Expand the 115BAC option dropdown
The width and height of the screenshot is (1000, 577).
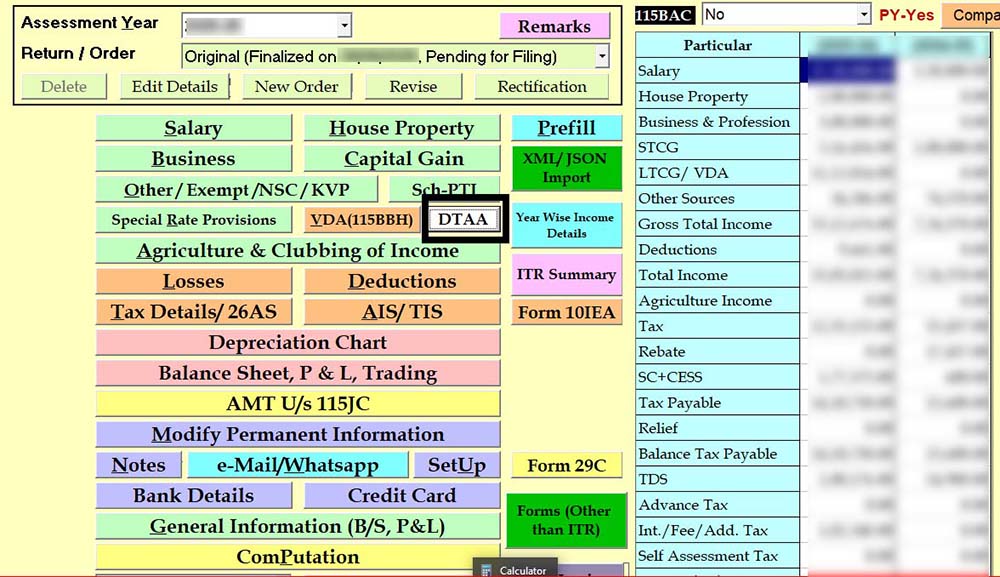click(864, 15)
